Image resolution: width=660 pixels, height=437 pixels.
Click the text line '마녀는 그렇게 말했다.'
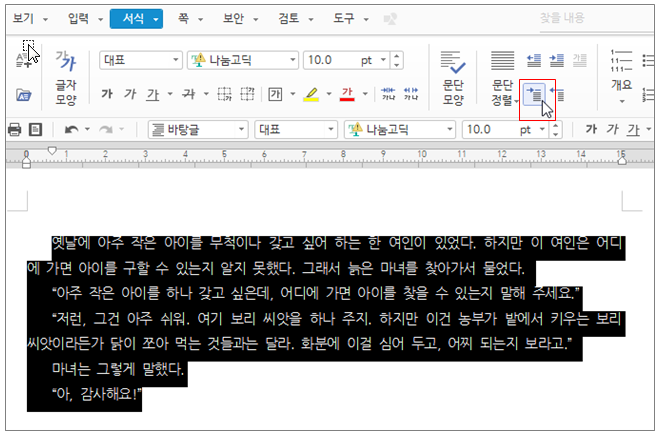[x=118, y=369]
